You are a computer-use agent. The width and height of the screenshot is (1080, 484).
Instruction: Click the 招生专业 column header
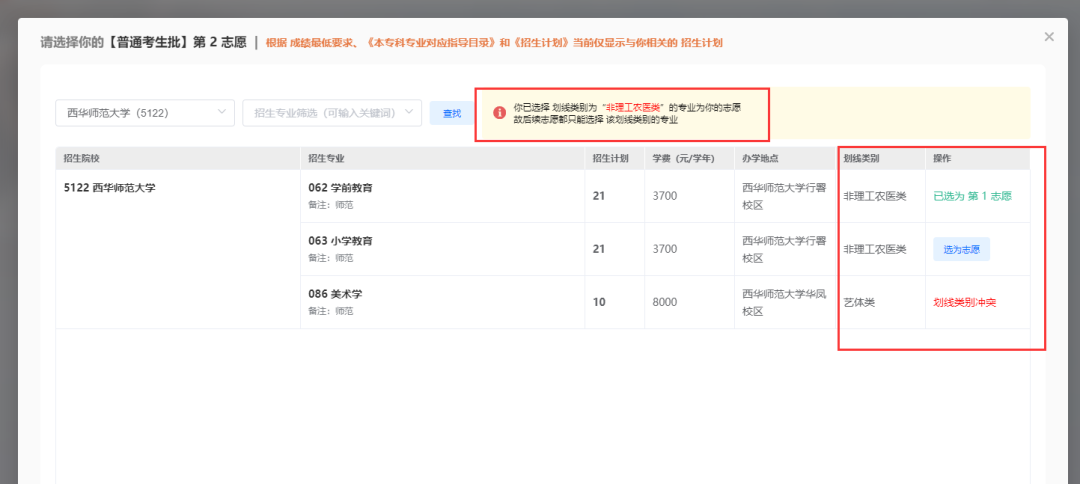326,158
